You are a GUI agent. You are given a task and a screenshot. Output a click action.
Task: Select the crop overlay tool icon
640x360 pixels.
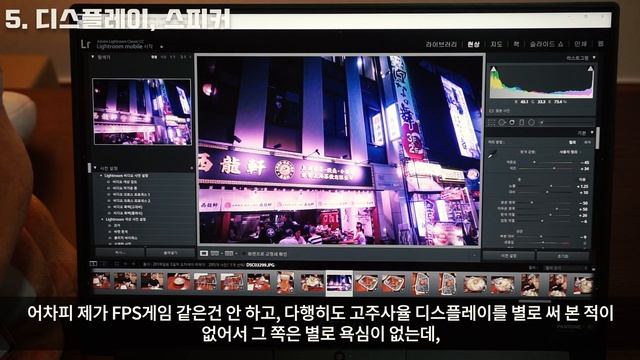point(492,122)
